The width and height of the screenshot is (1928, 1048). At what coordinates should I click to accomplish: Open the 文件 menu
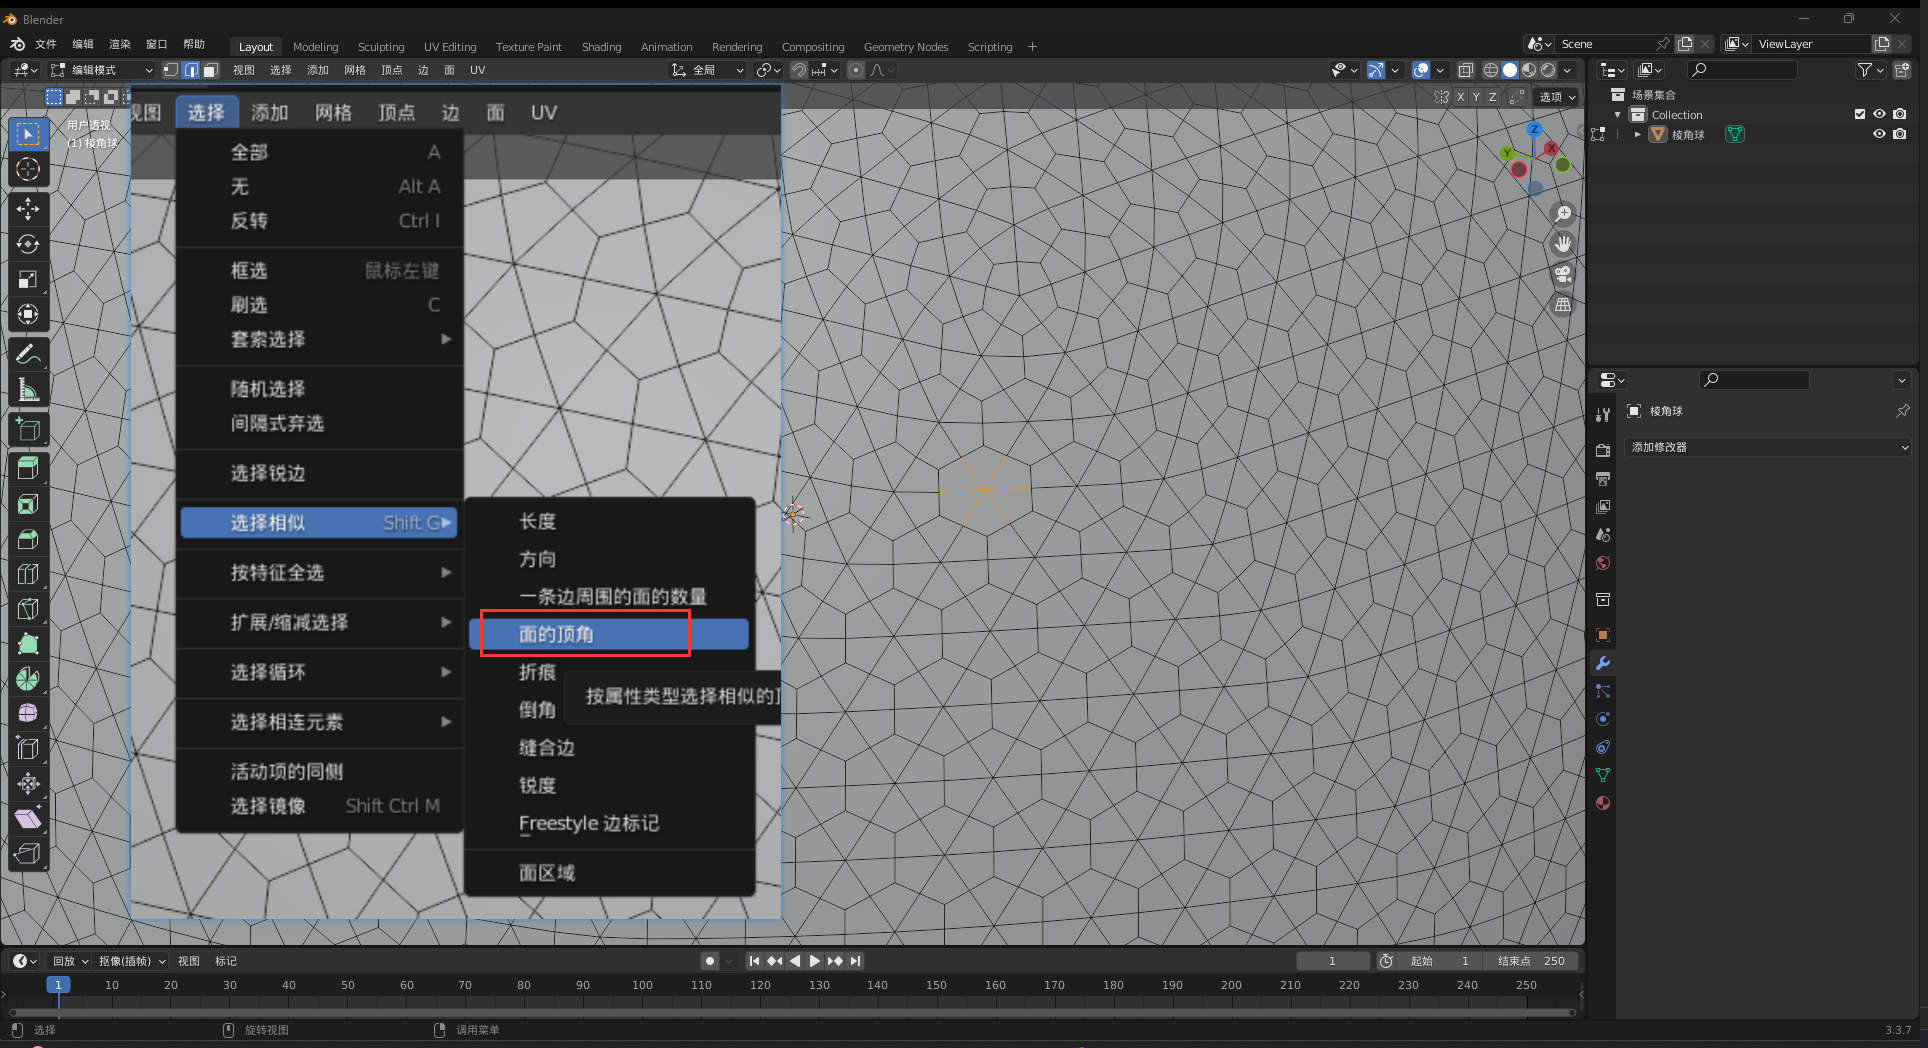(46, 44)
